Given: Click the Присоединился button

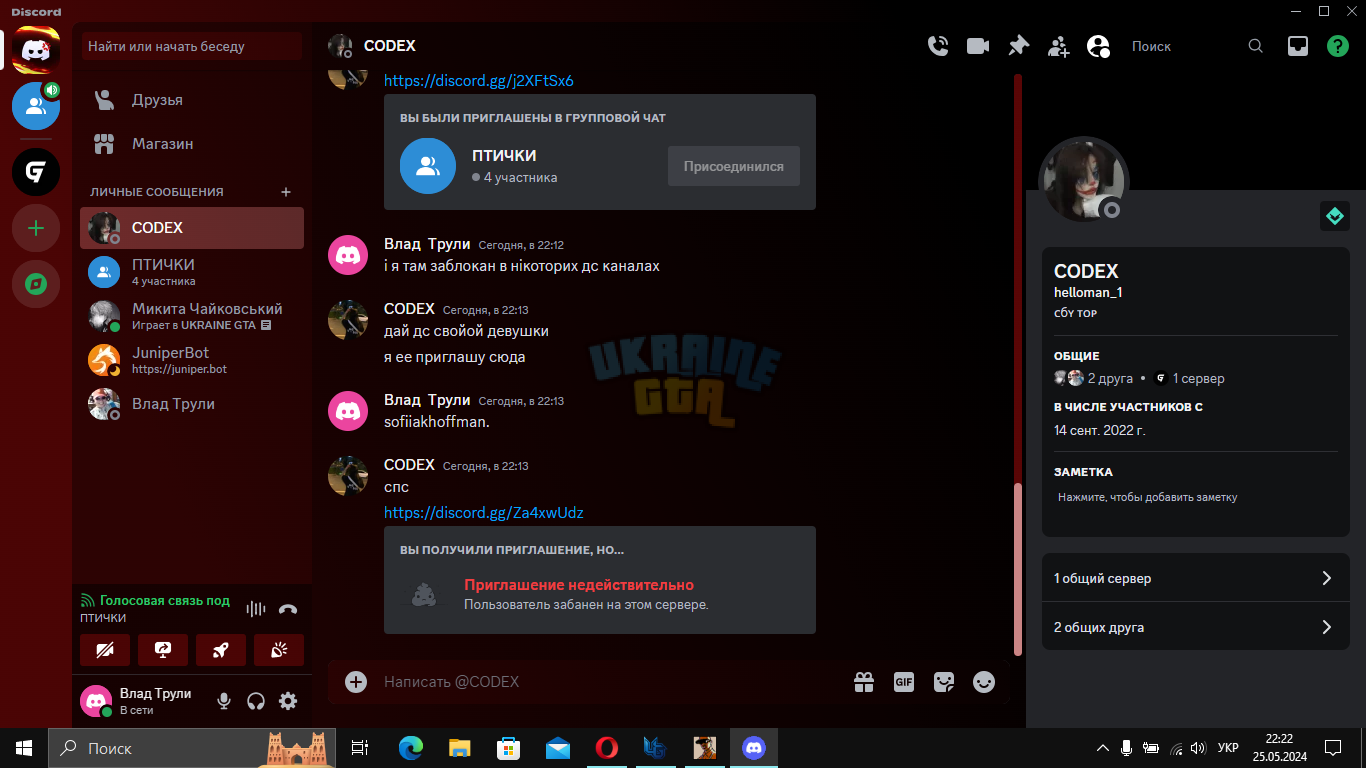Looking at the screenshot, I should tap(734, 166).
